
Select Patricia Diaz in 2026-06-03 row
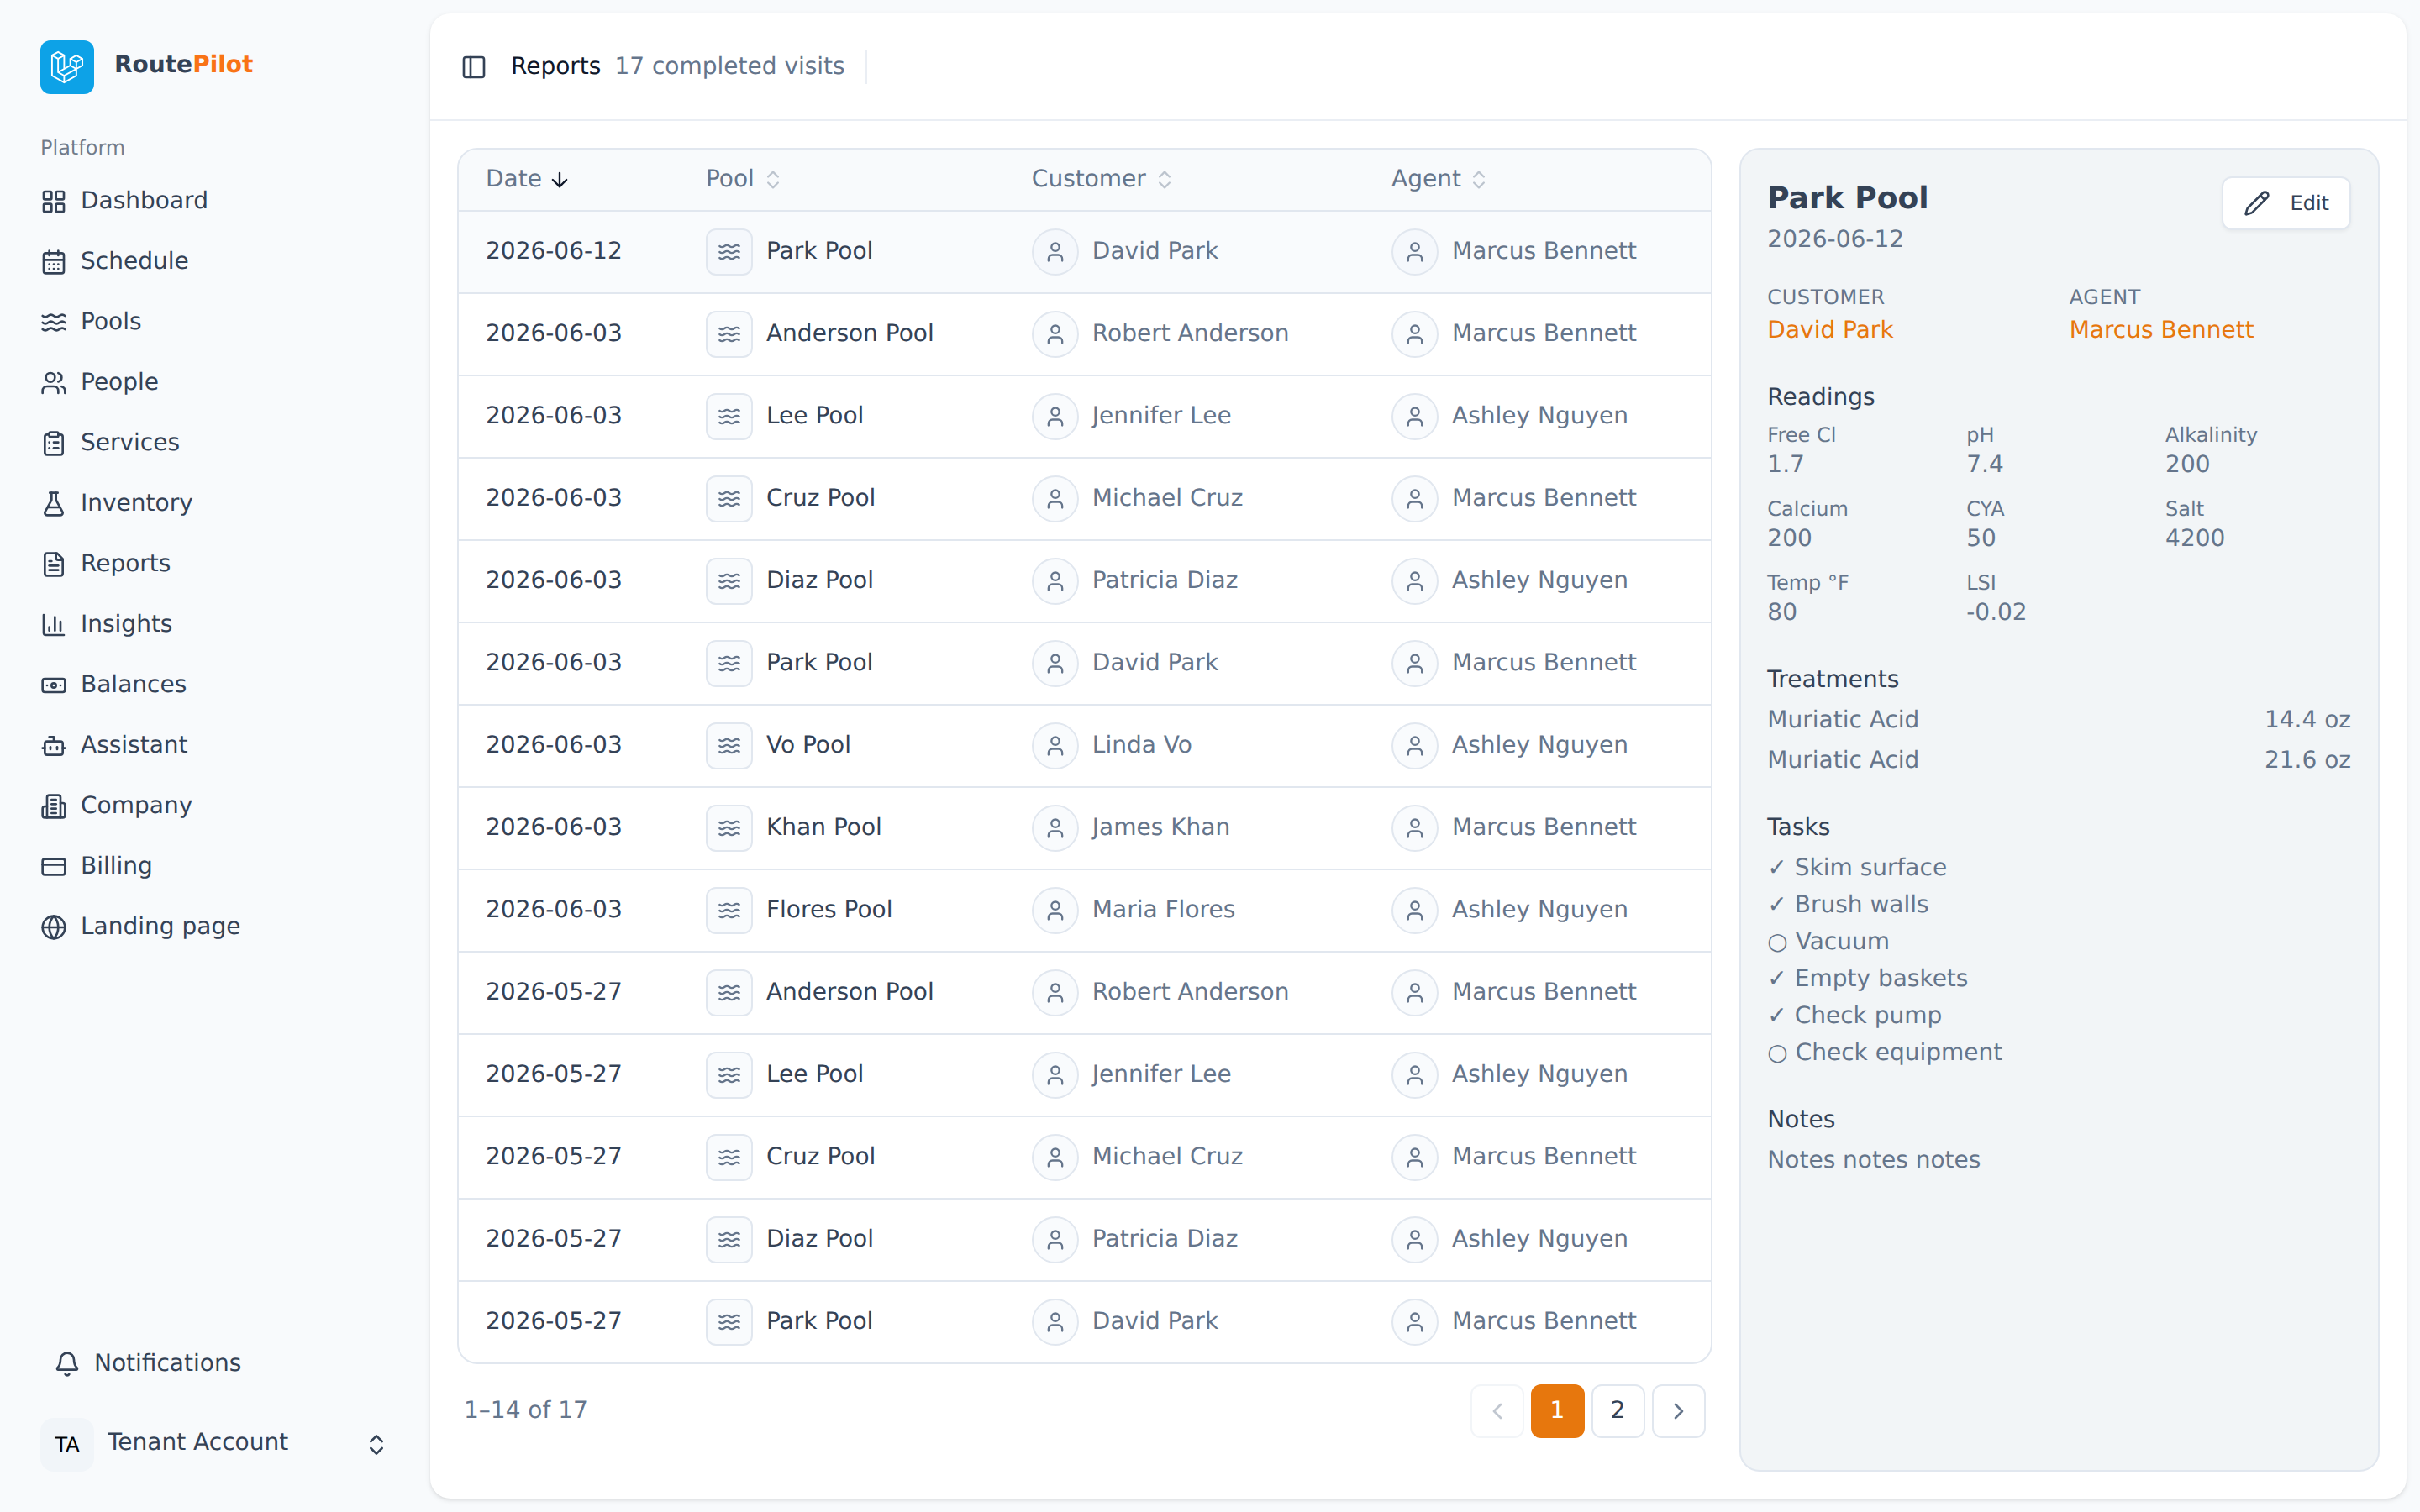click(x=1164, y=580)
